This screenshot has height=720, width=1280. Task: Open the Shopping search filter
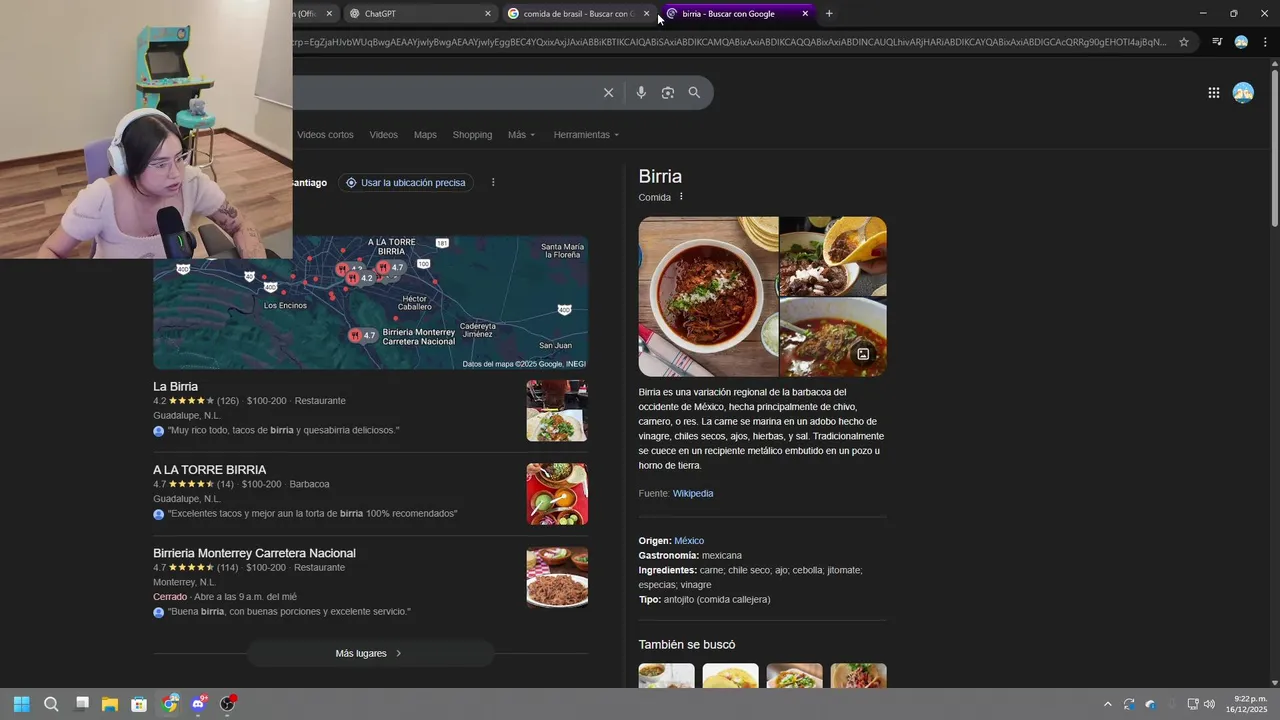tap(472, 135)
